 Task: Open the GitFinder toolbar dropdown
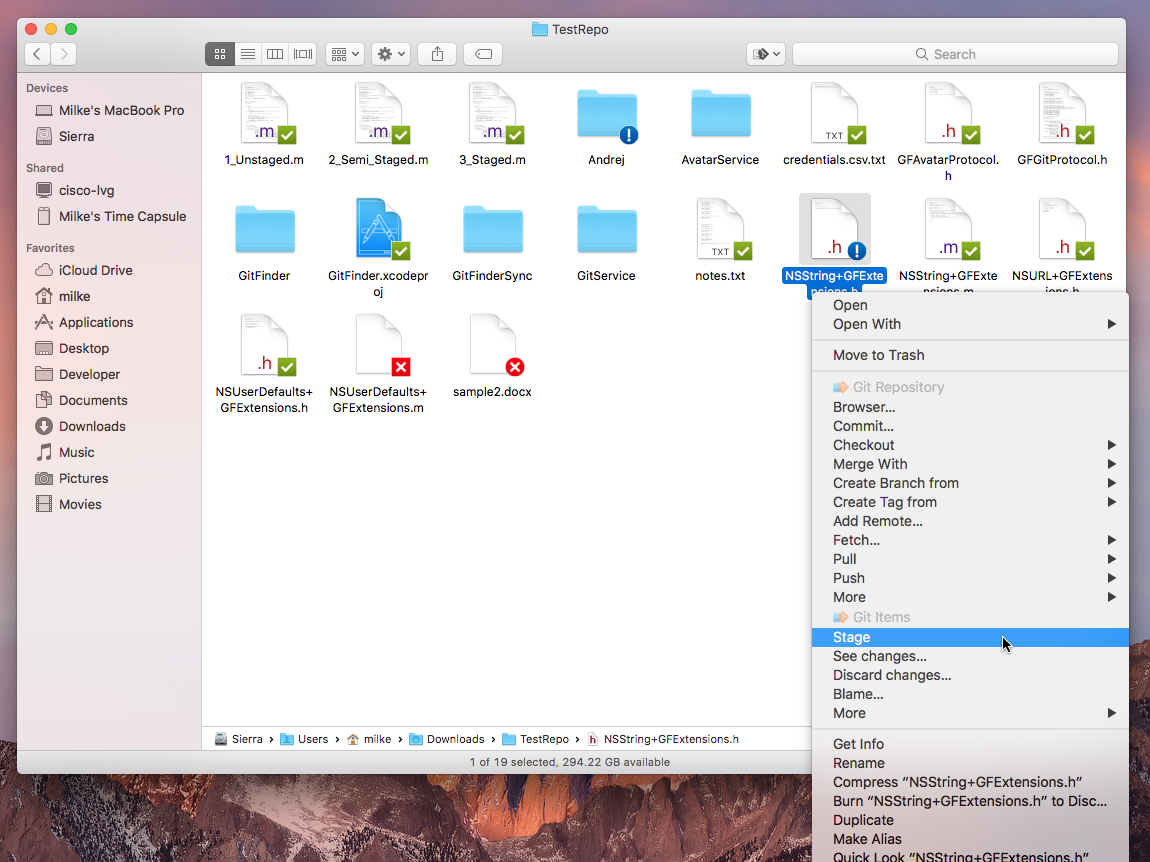[766, 54]
